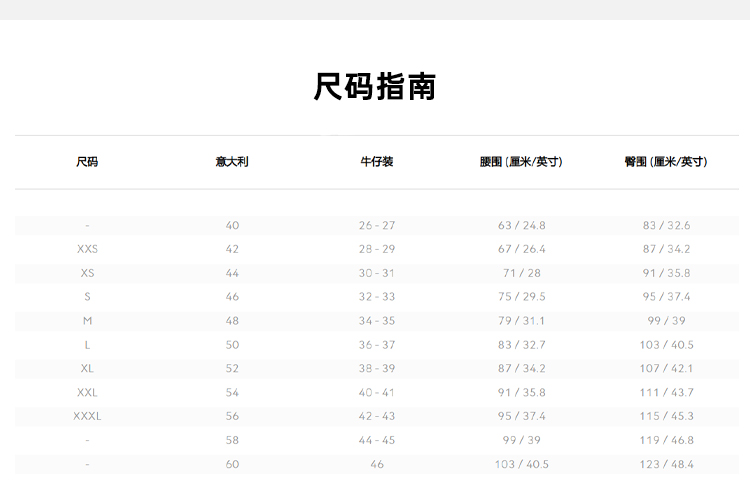
Task: Click Italian size 54 cell
Action: click(232, 393)
